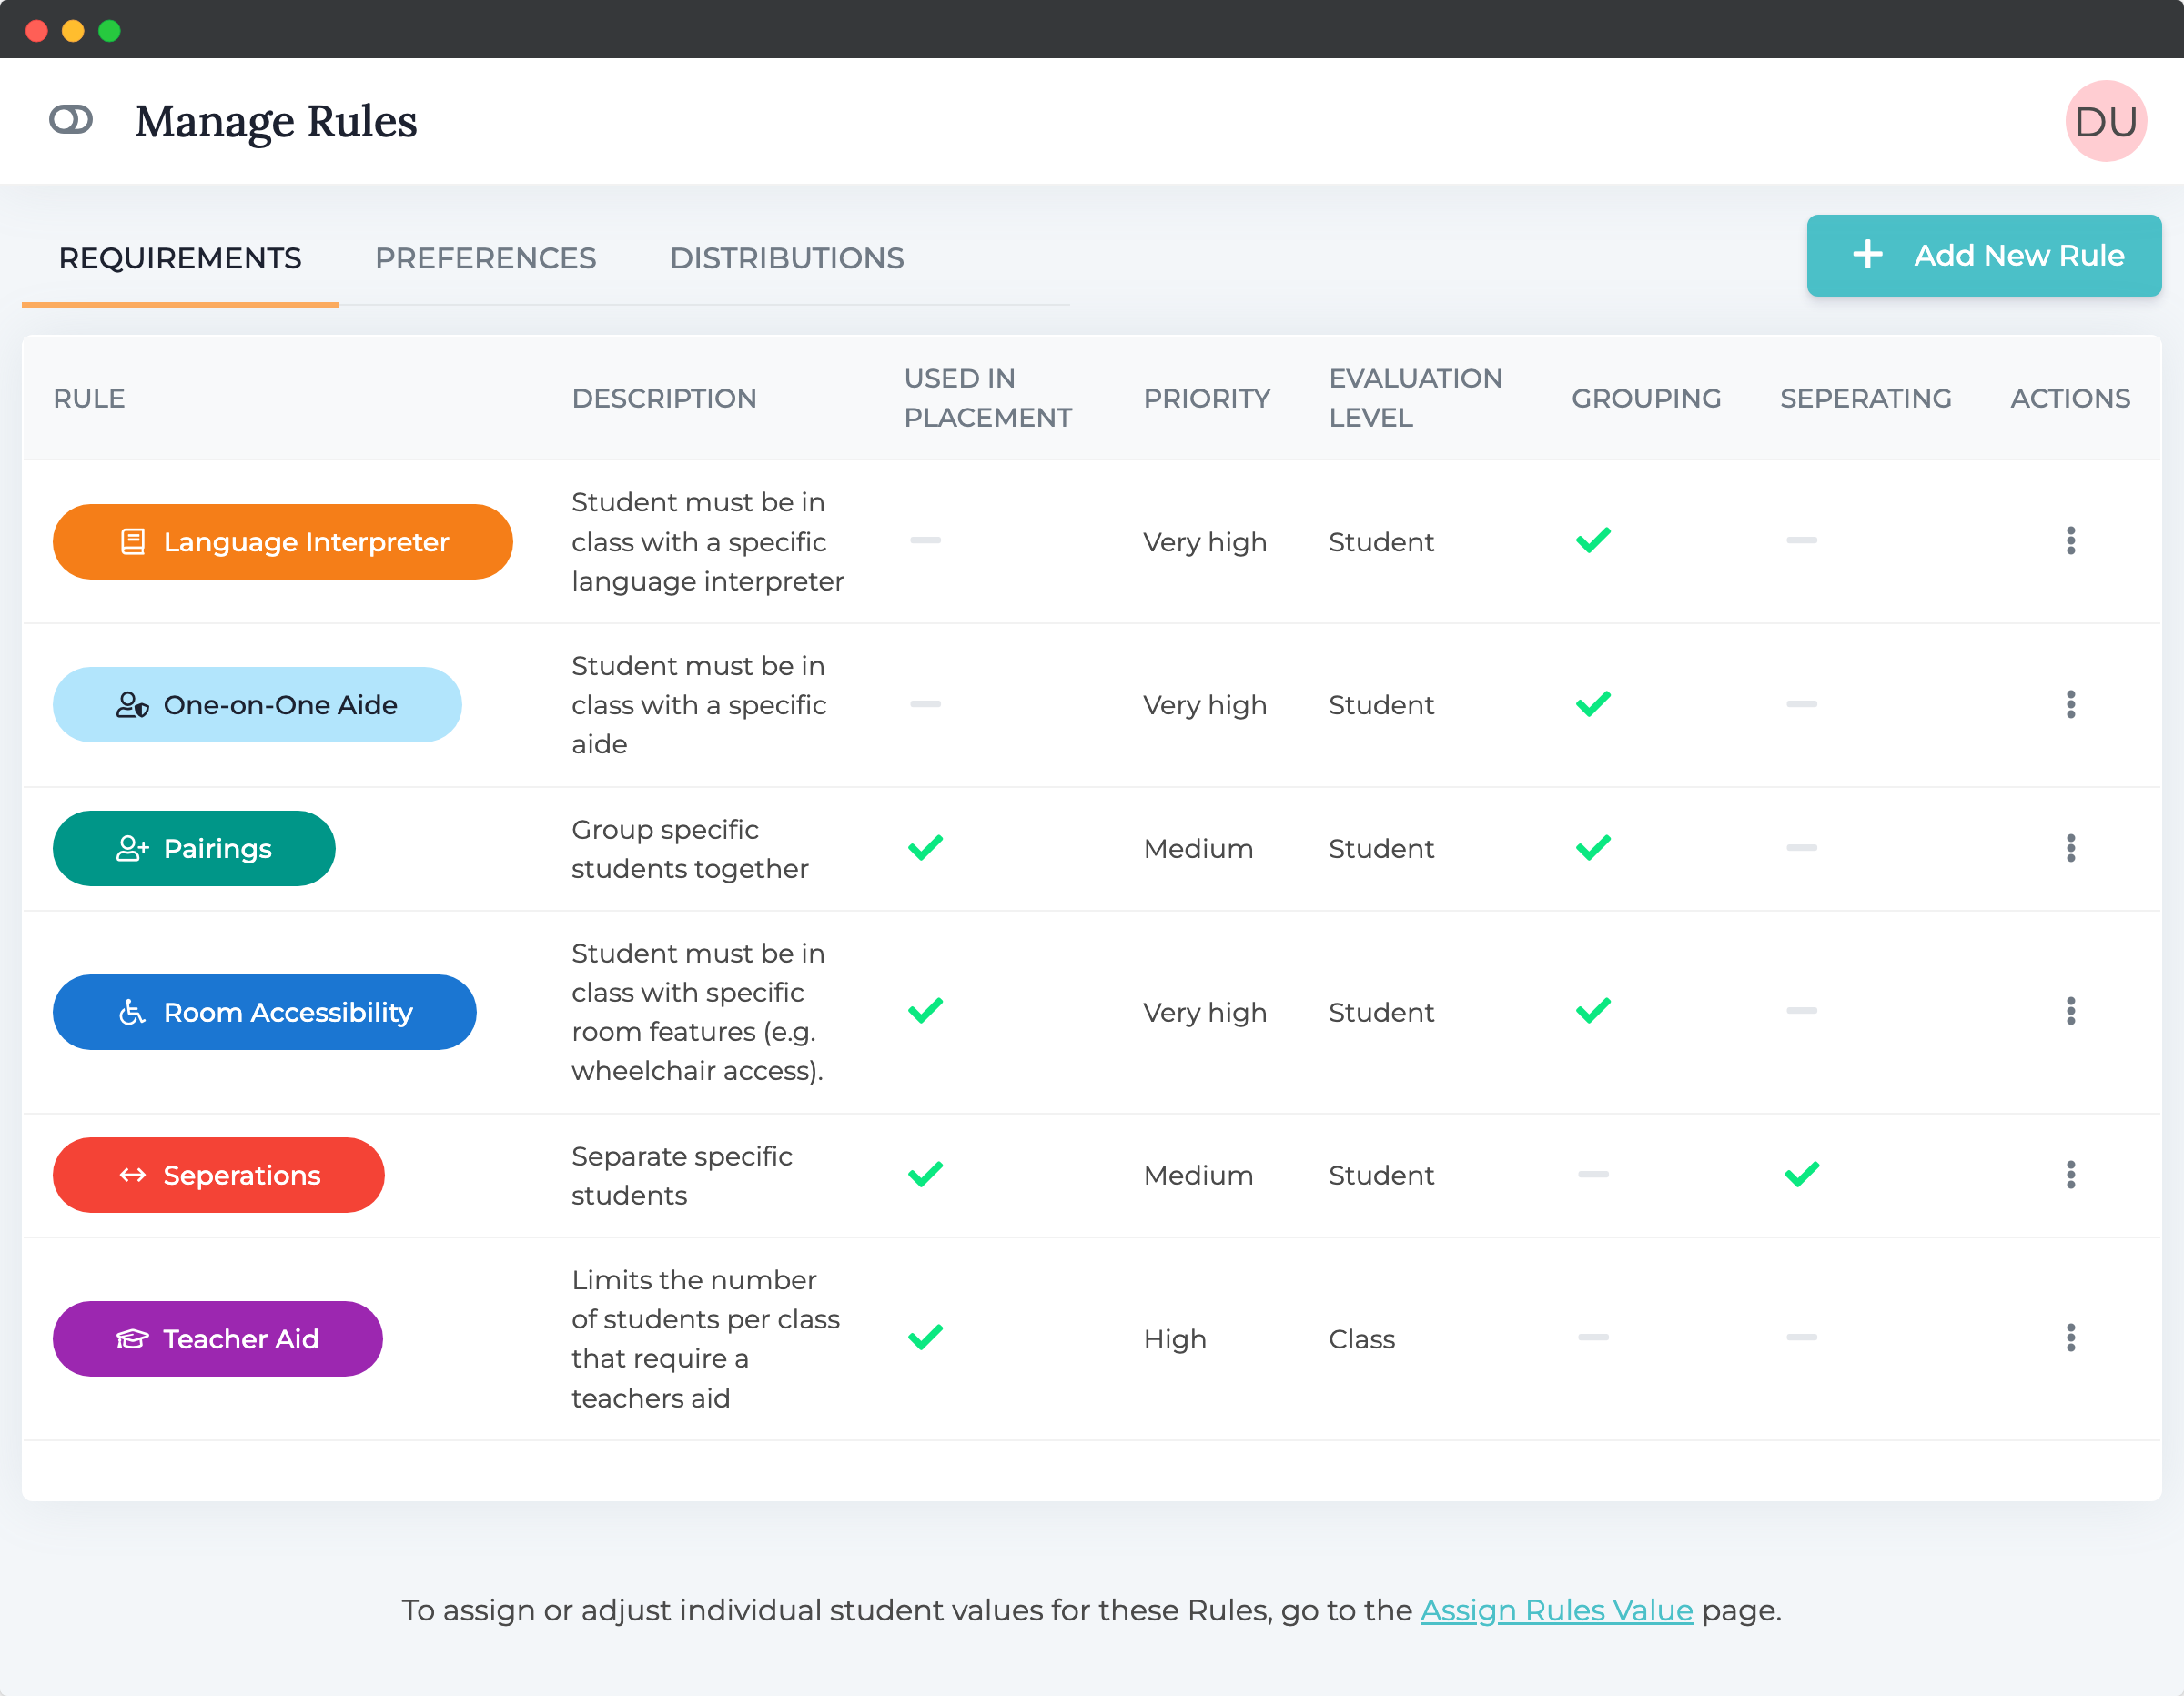2184x1696 pixels.
Task: Follow the Assign Rules Value link
Action: 1556,1610
